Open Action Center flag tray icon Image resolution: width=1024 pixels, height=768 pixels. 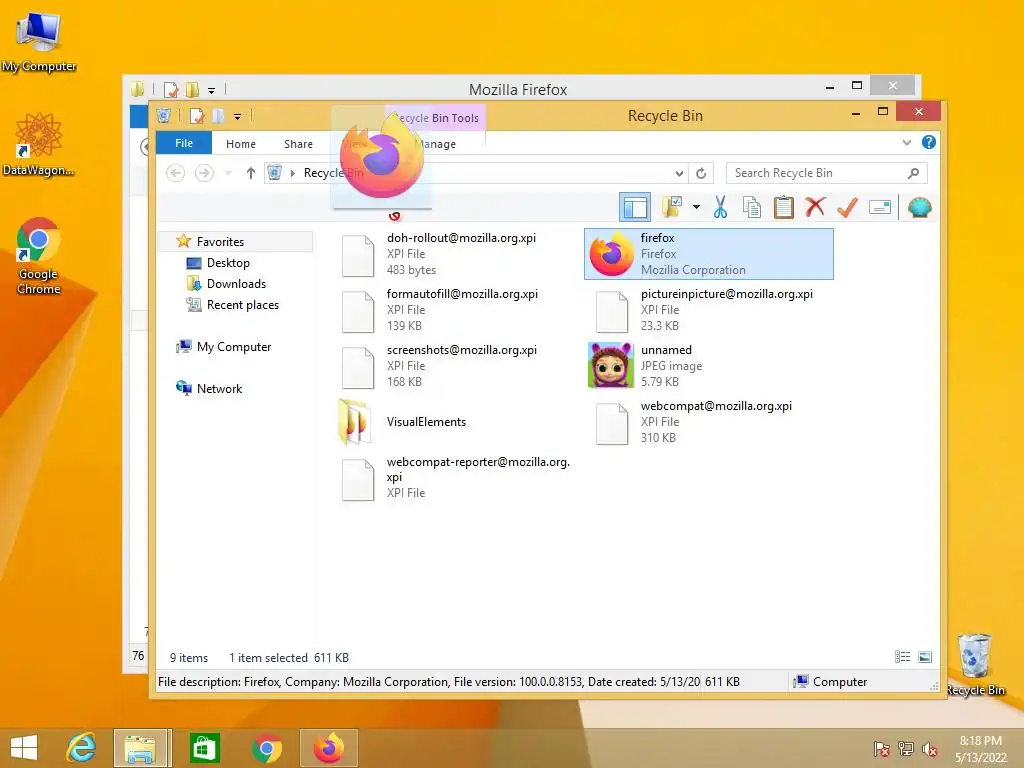click(x=882, y=749)
